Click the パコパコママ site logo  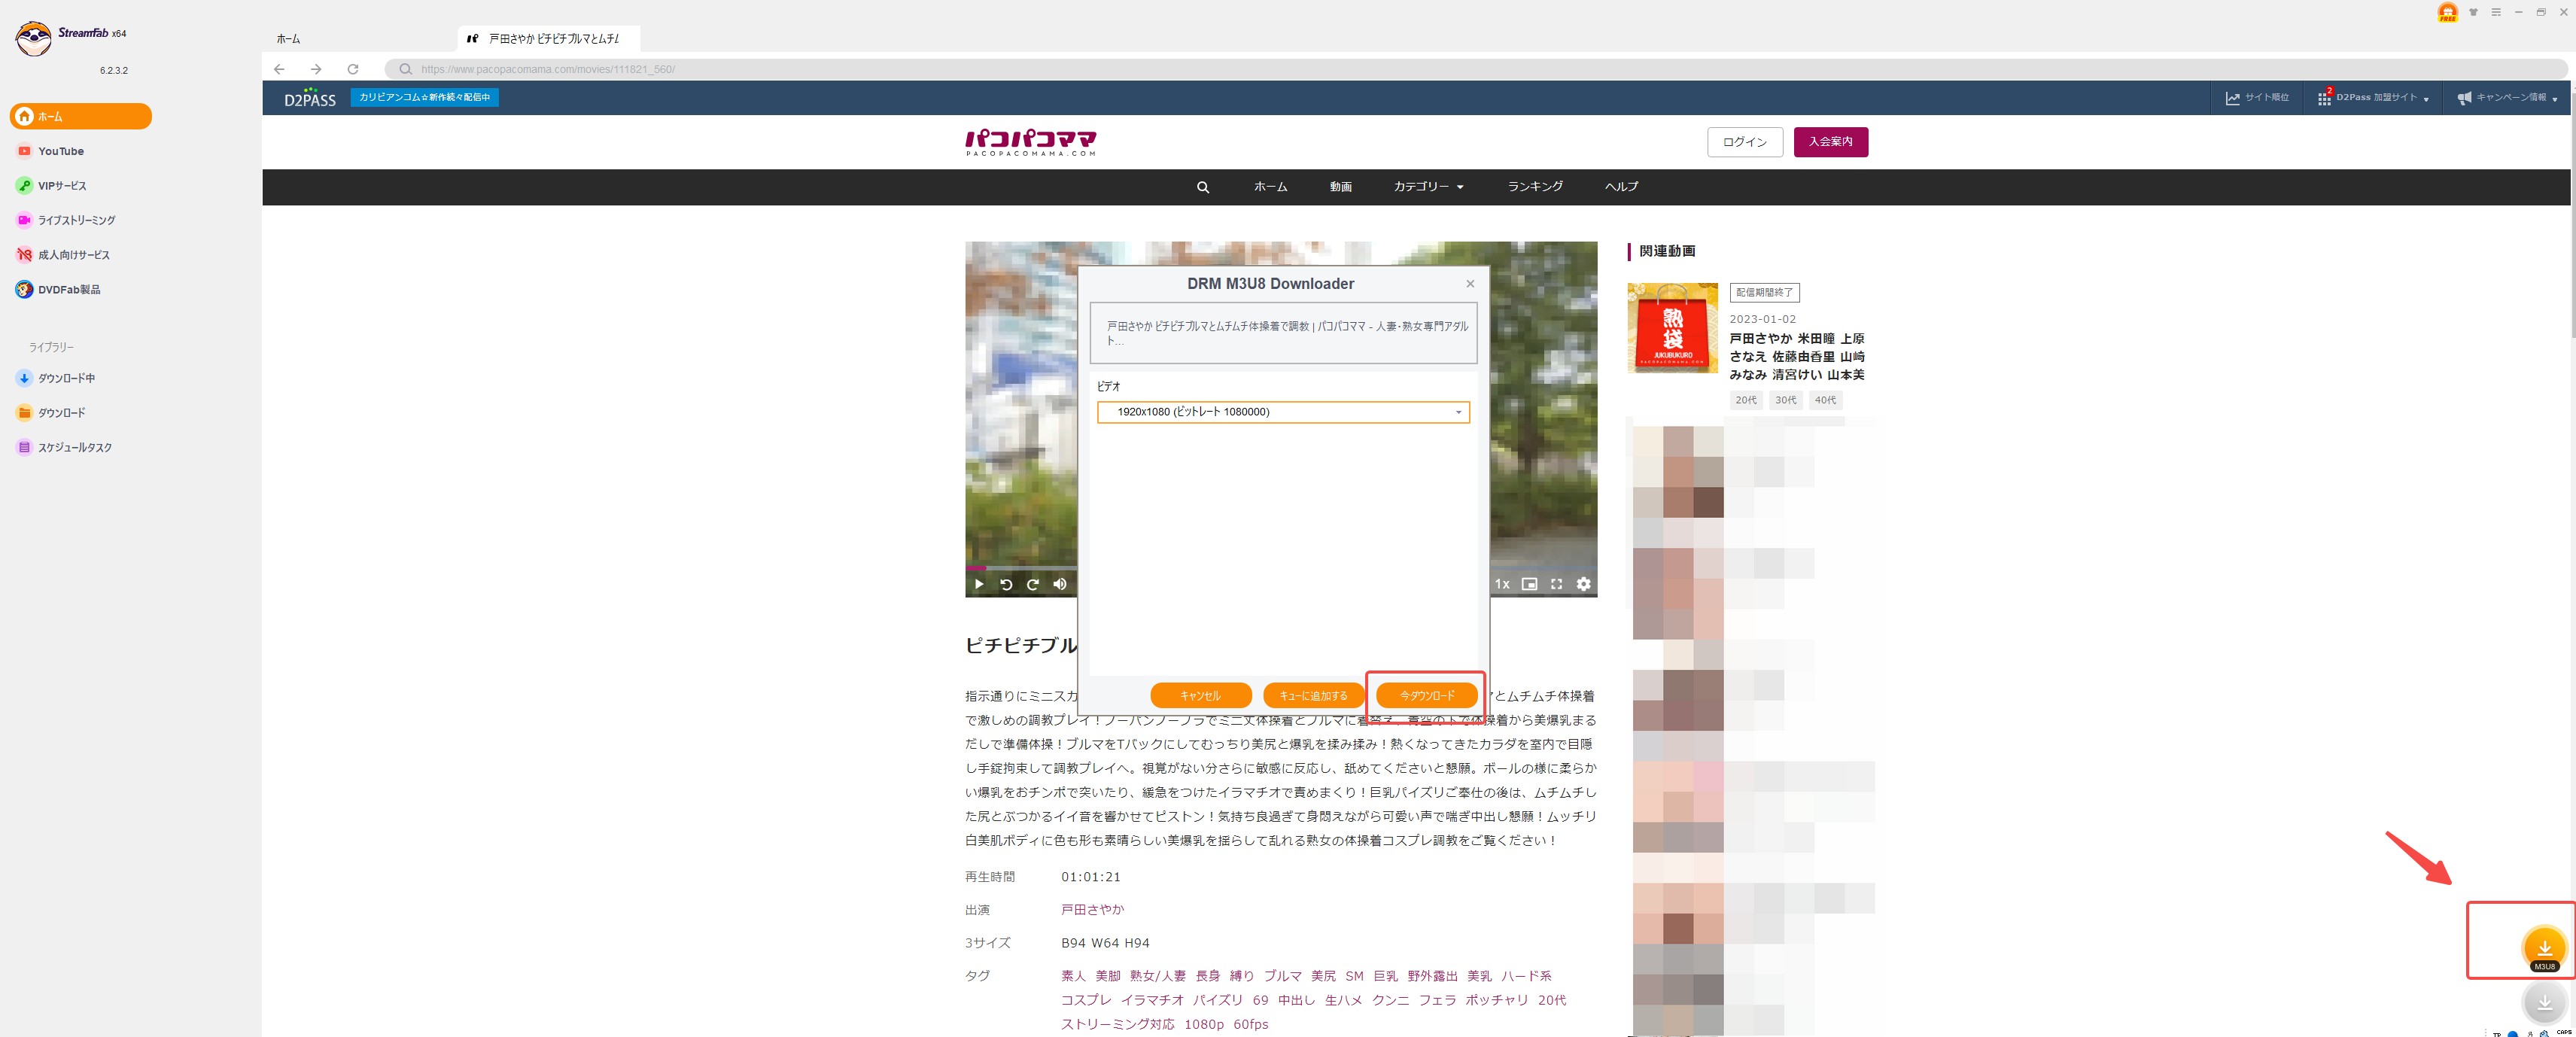coord(1030,142)
